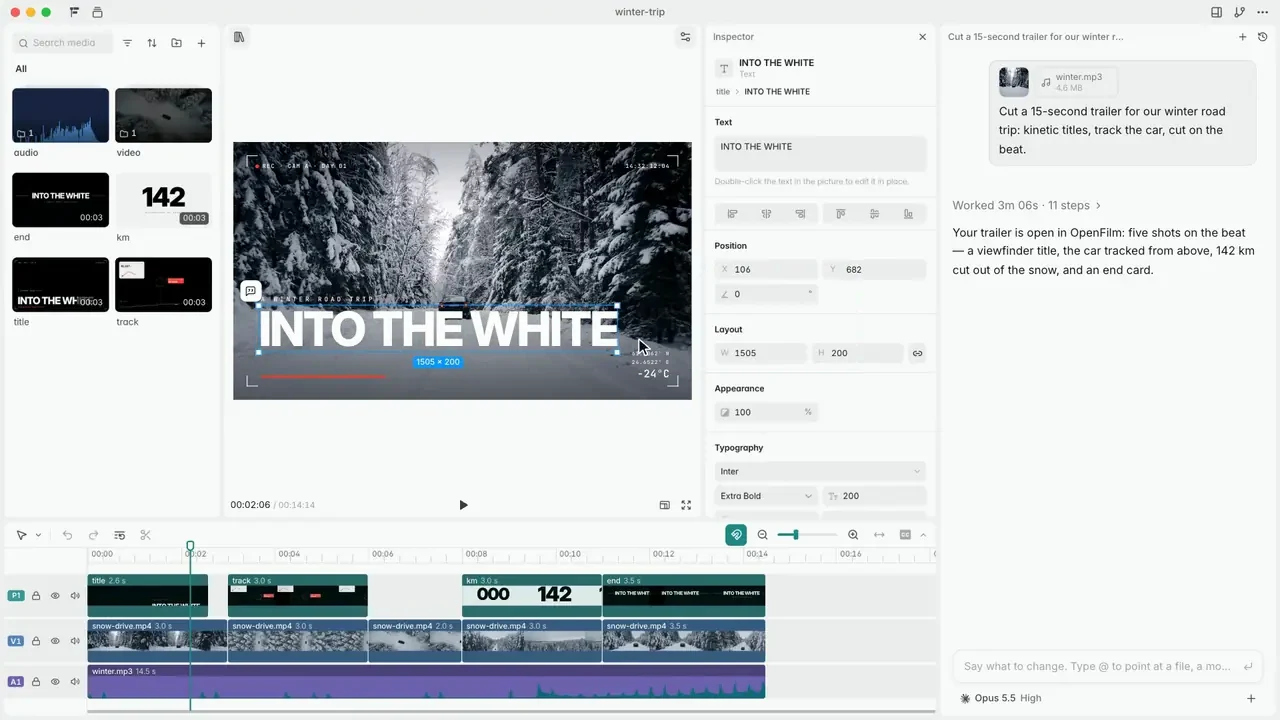Play the preview
This screenshot has height=720, width=1280.
point(463,505)
